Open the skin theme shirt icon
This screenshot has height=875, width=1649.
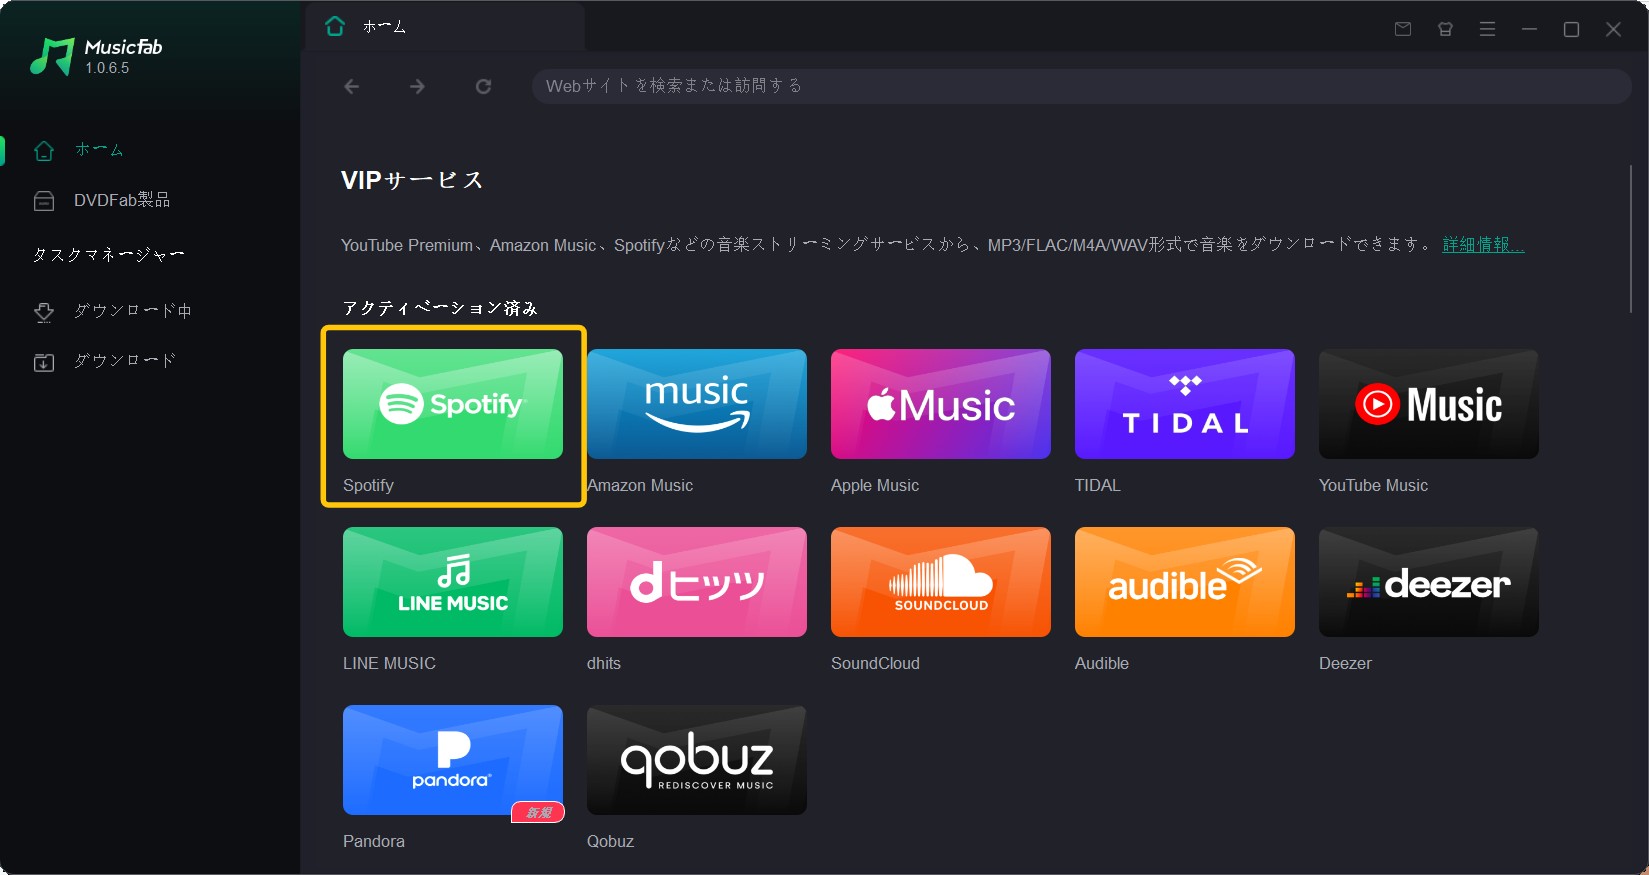pyautogui.click(x=1445, y=29)
